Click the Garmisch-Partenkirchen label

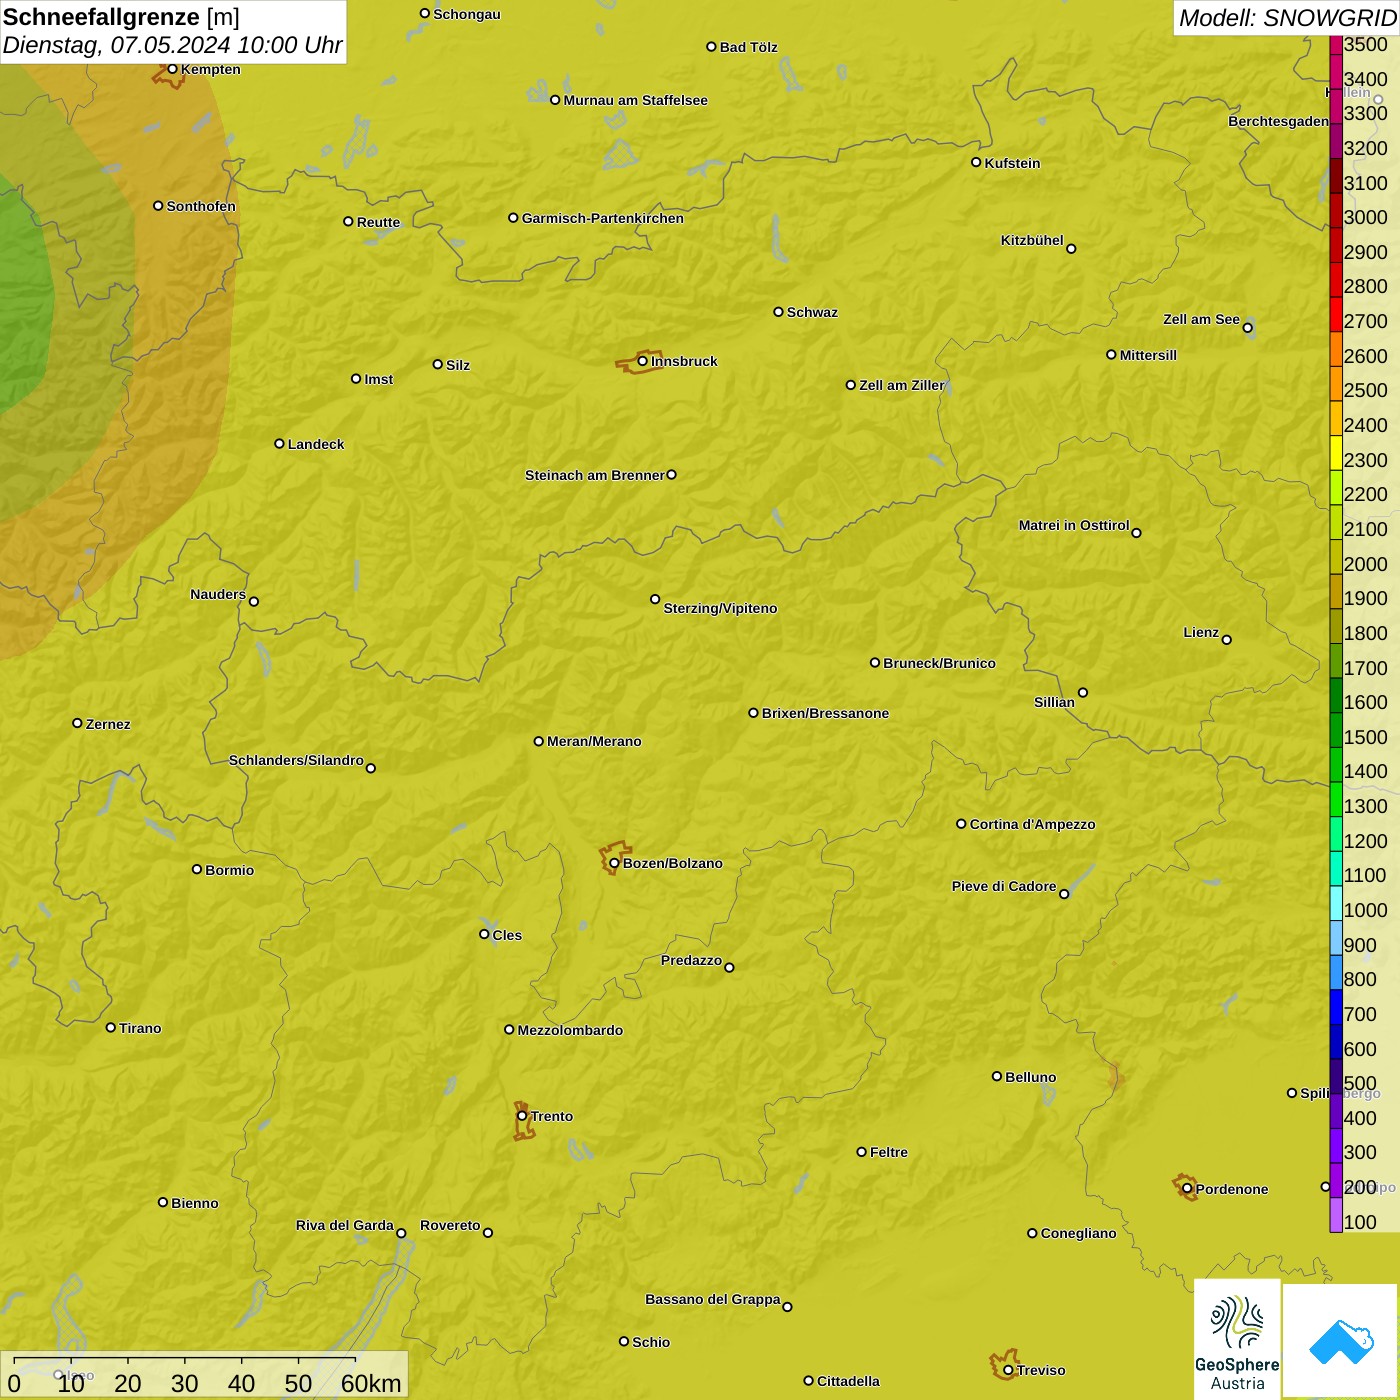coord(603,218)
